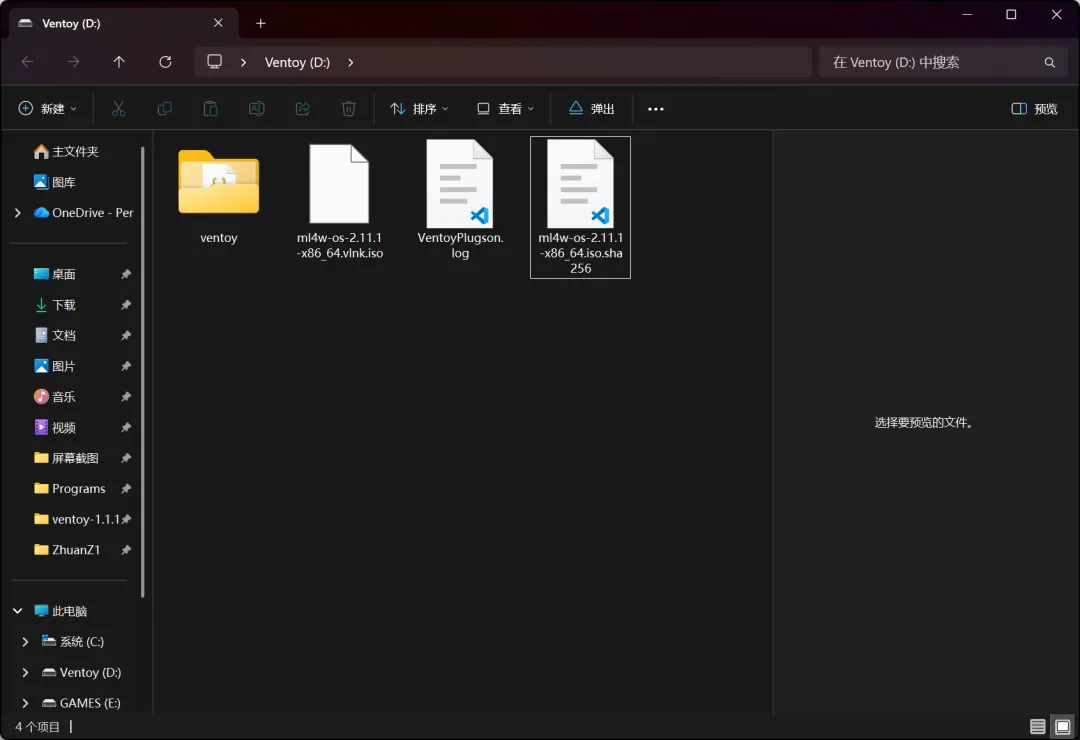Refresh the current folder view
Viewport: 1080px width, 740px height.
click(x=165, y=62)
